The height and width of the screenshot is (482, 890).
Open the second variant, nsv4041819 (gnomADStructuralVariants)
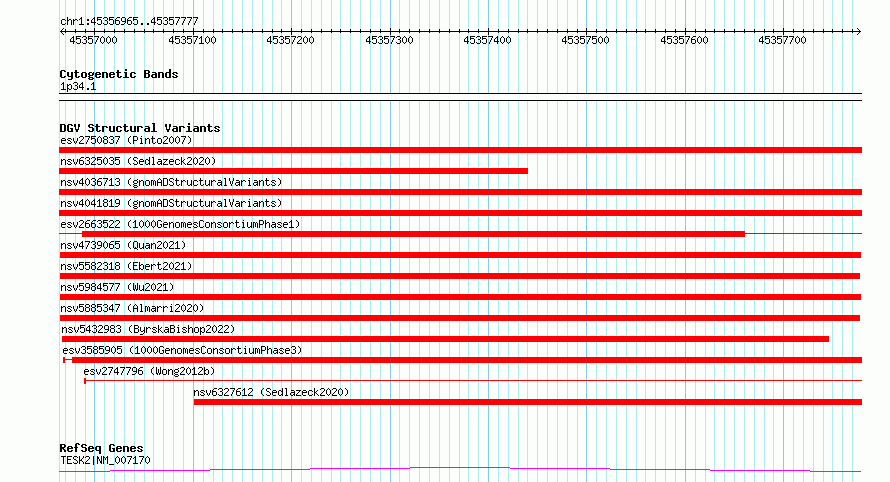(171, 203)
